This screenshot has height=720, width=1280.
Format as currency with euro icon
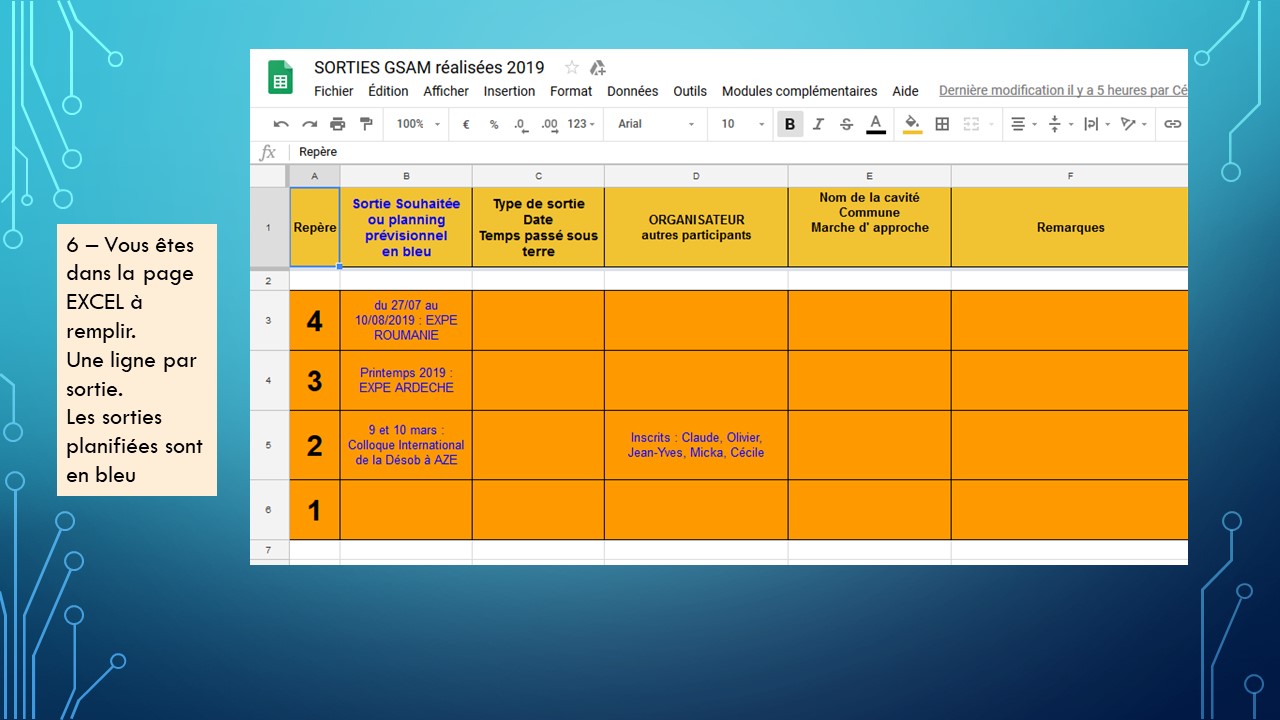pos(465,124)
